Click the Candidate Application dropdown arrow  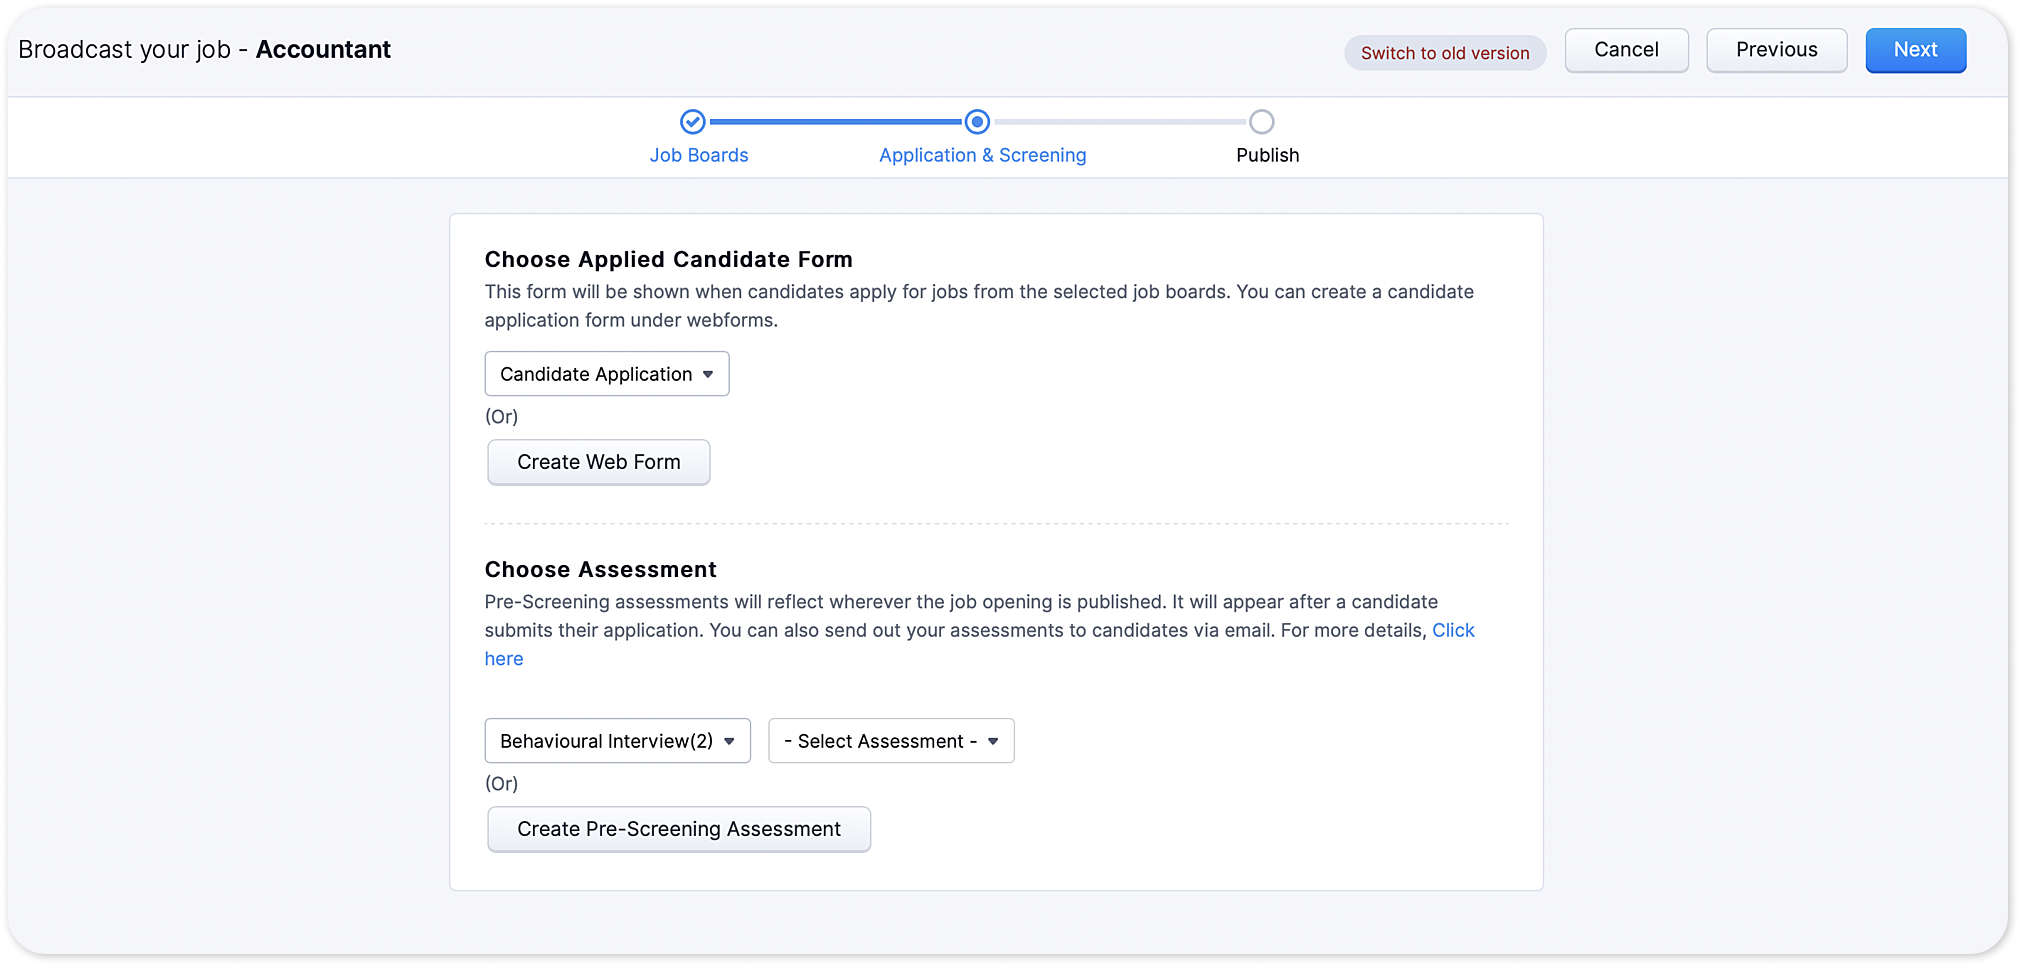coord(708,374)
